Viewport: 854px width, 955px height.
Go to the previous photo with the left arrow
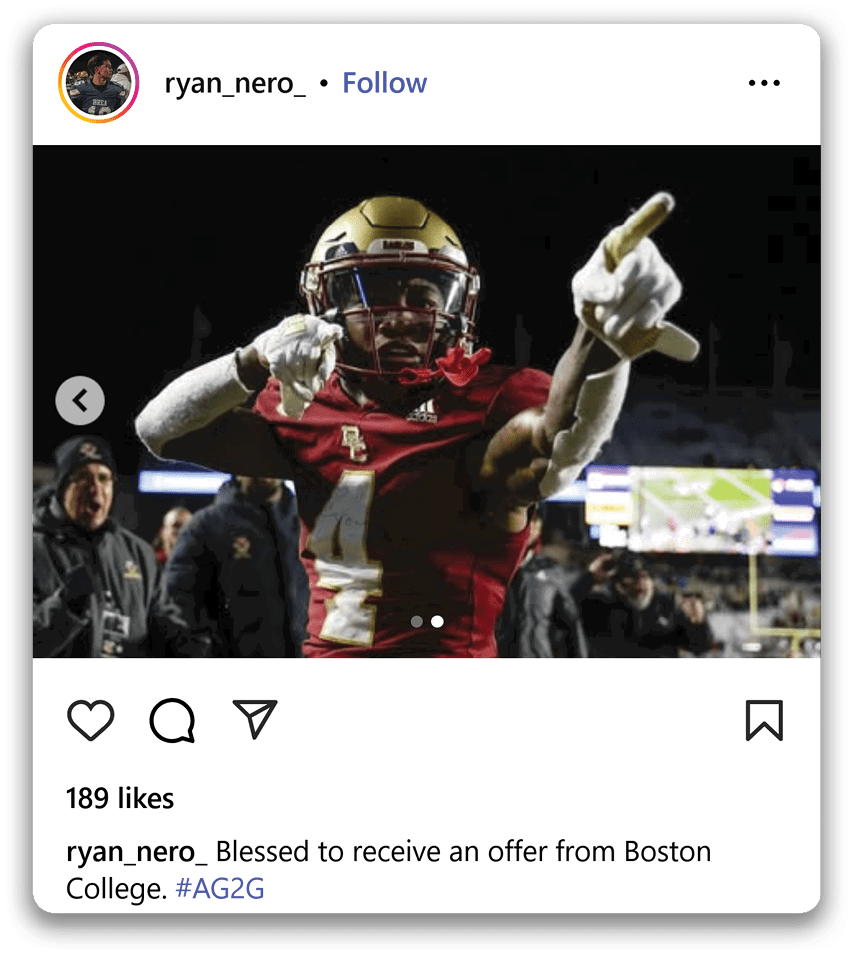click(80, 401)
